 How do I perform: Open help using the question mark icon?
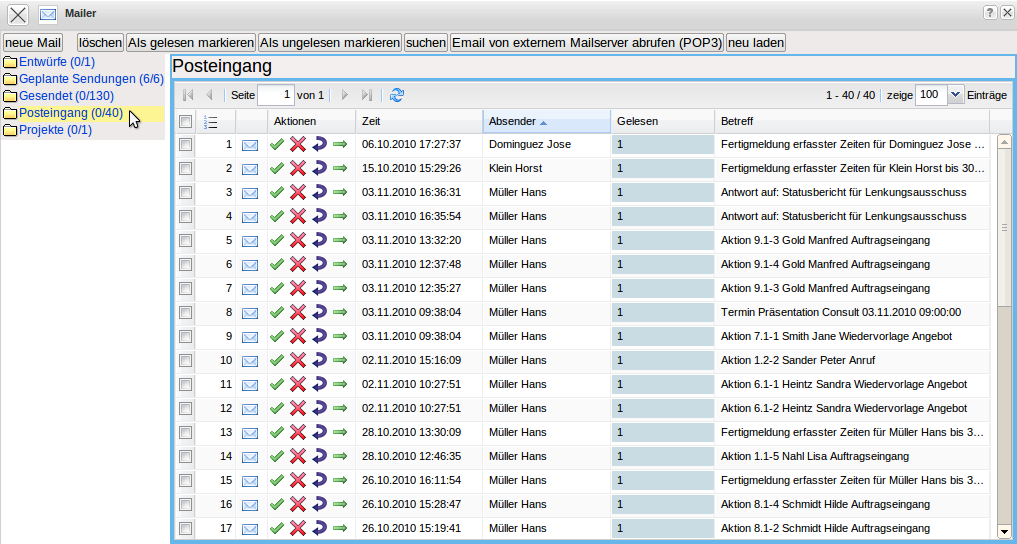(x=989, y=13)
